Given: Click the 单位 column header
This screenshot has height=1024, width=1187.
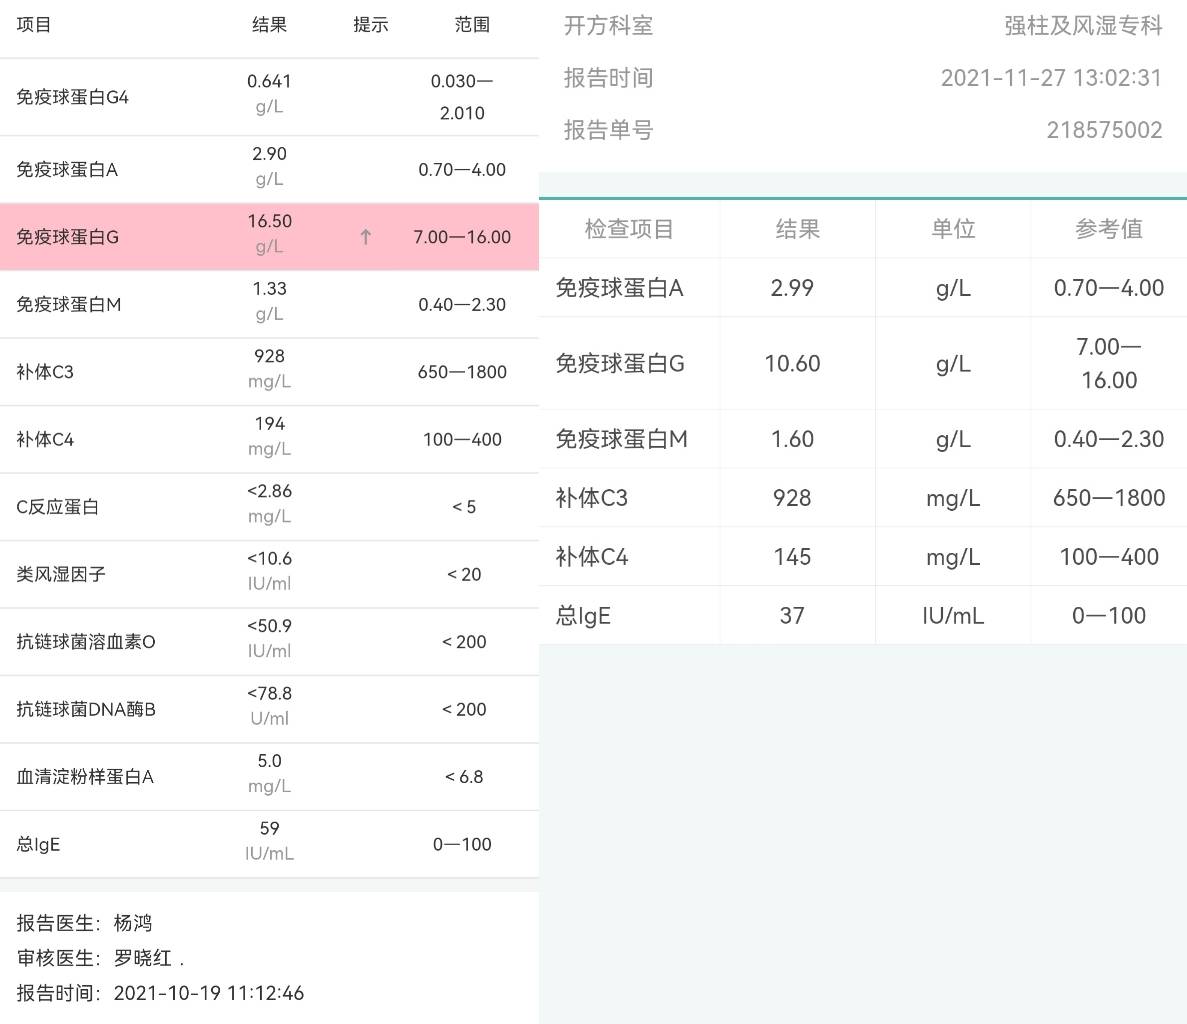Looking at the screenshot, I should [x=953, y=229].
